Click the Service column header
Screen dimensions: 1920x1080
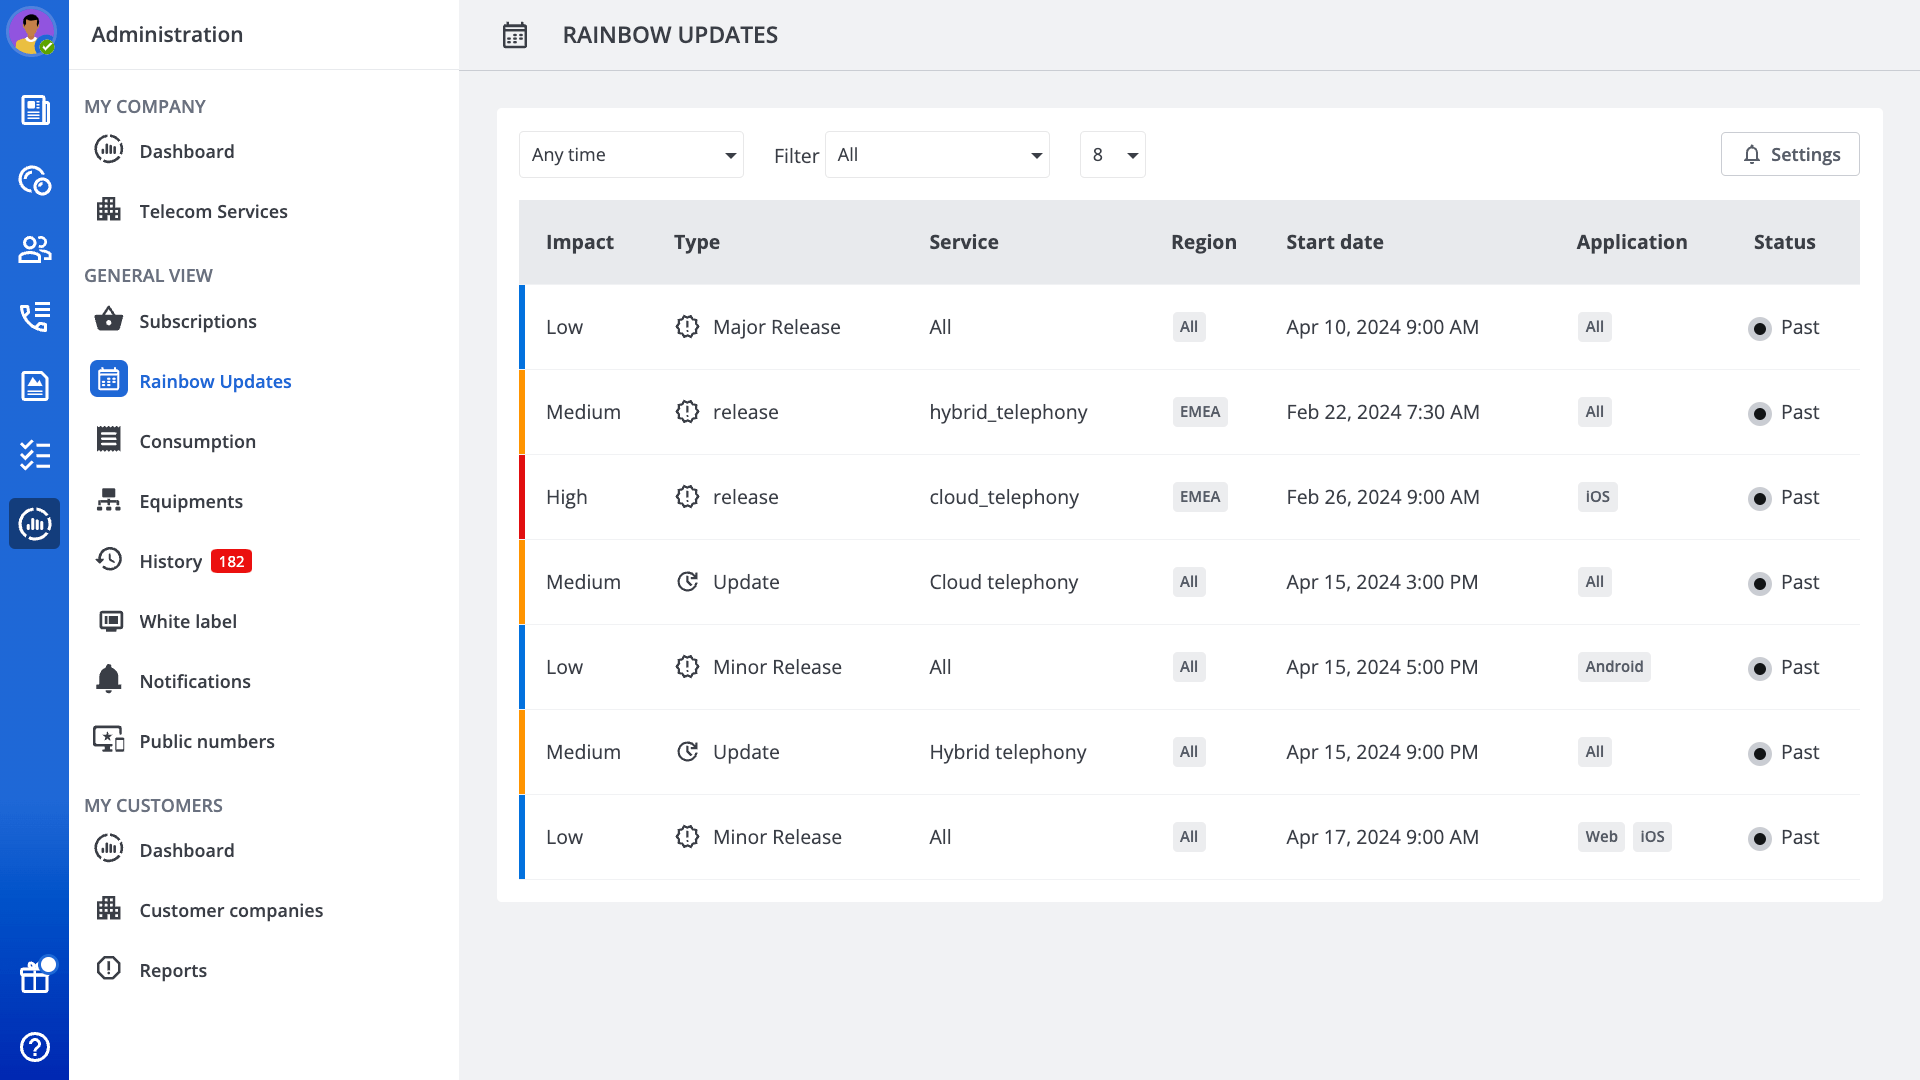tap(964, 242)
